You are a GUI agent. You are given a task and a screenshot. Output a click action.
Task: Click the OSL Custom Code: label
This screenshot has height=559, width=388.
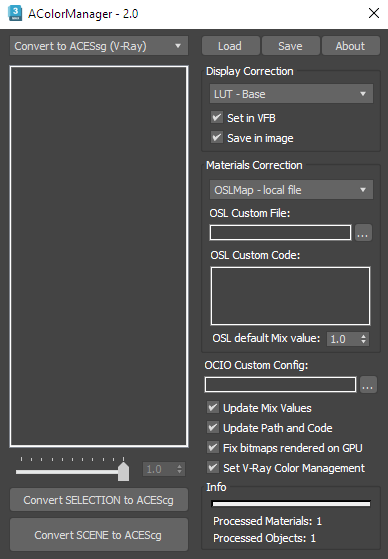pyautogui.click(x=255, y=255)
